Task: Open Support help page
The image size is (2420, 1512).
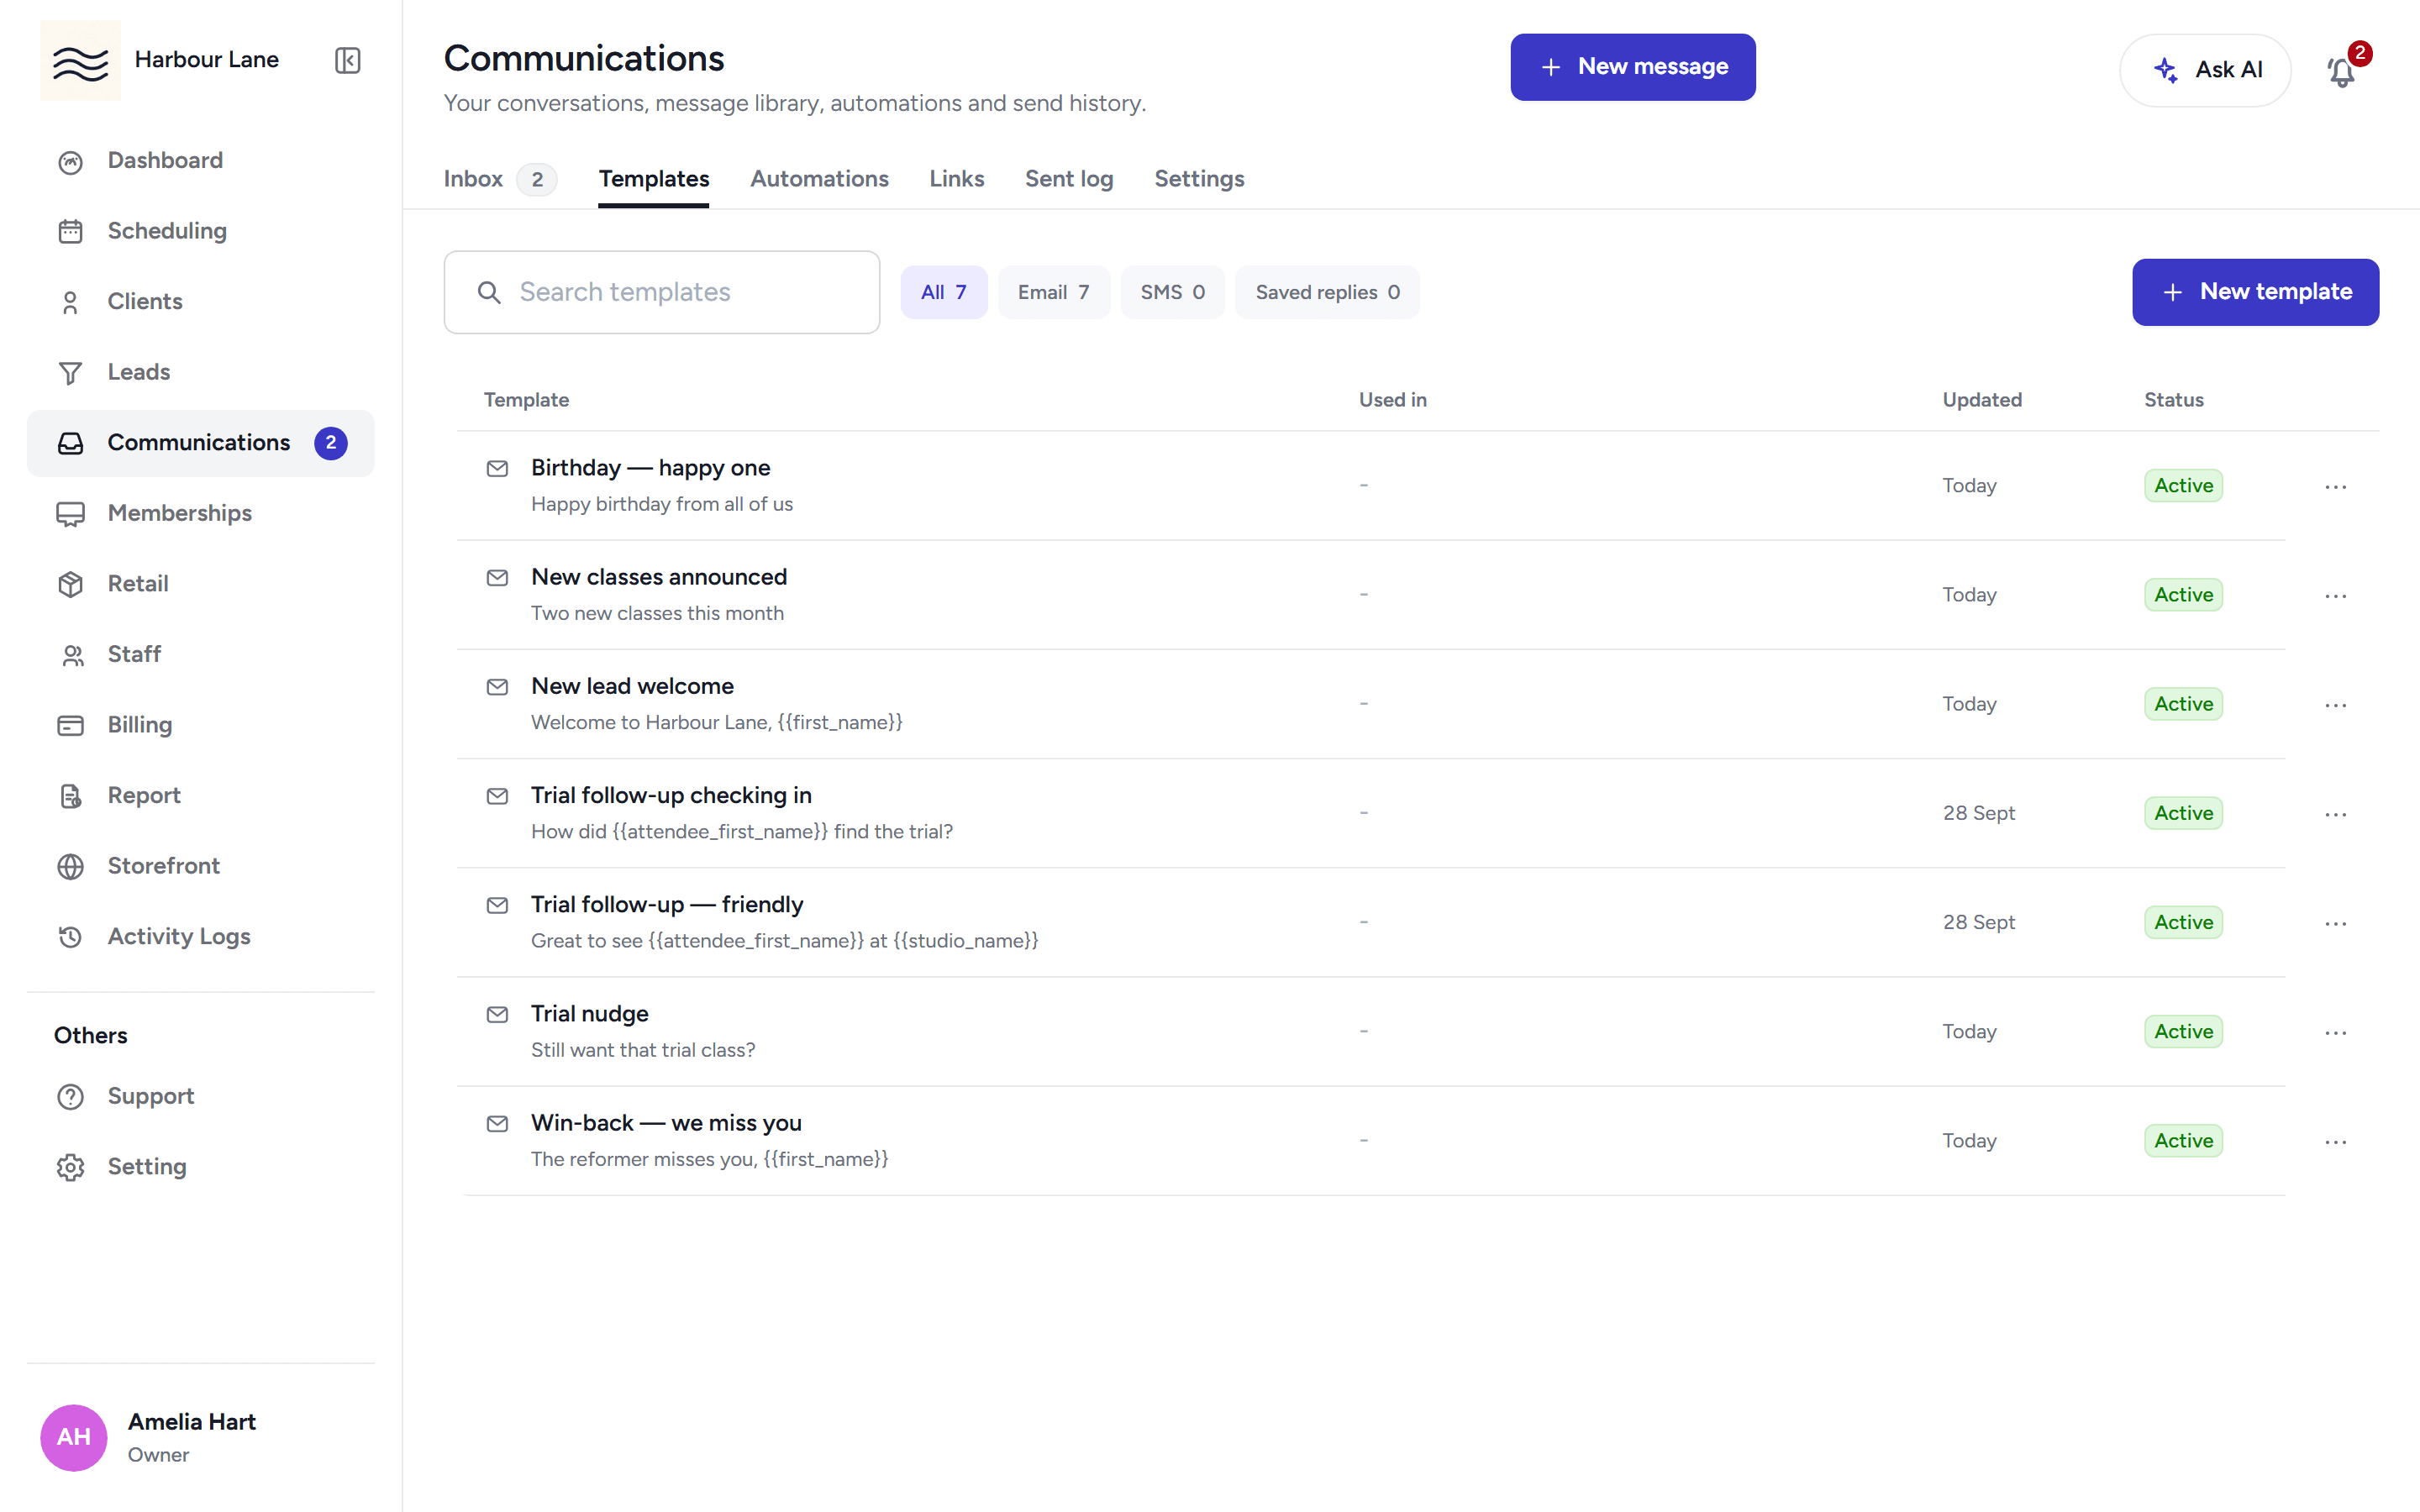Action: coord(200,1097)
